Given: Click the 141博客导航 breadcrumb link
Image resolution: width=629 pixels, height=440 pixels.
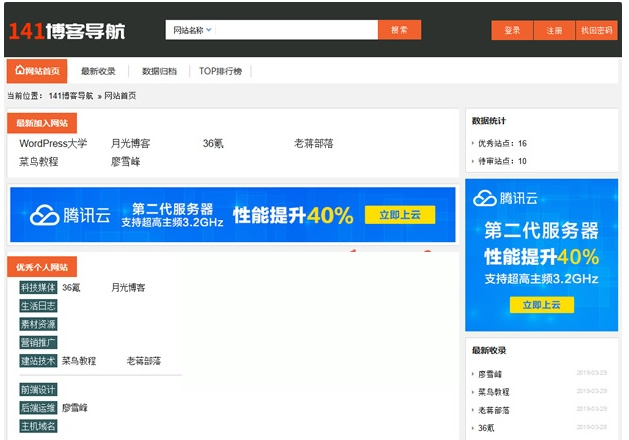Looking at the screenshot, I should 71,96.
